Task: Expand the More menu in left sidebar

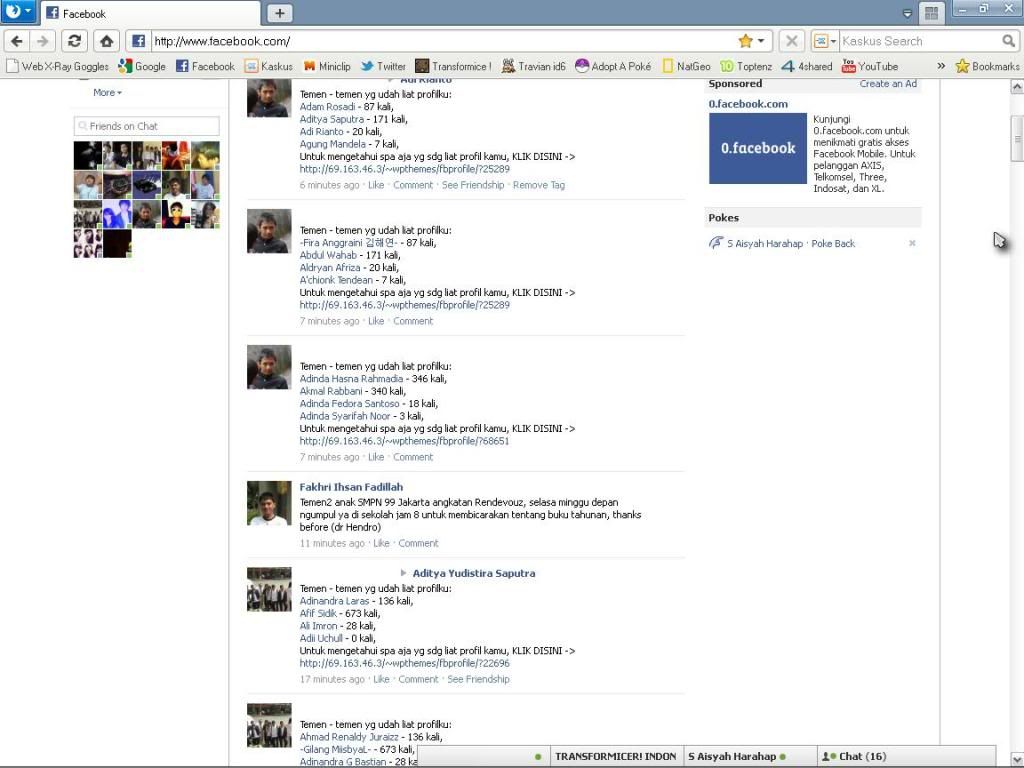Action: (x=107, y=93)
